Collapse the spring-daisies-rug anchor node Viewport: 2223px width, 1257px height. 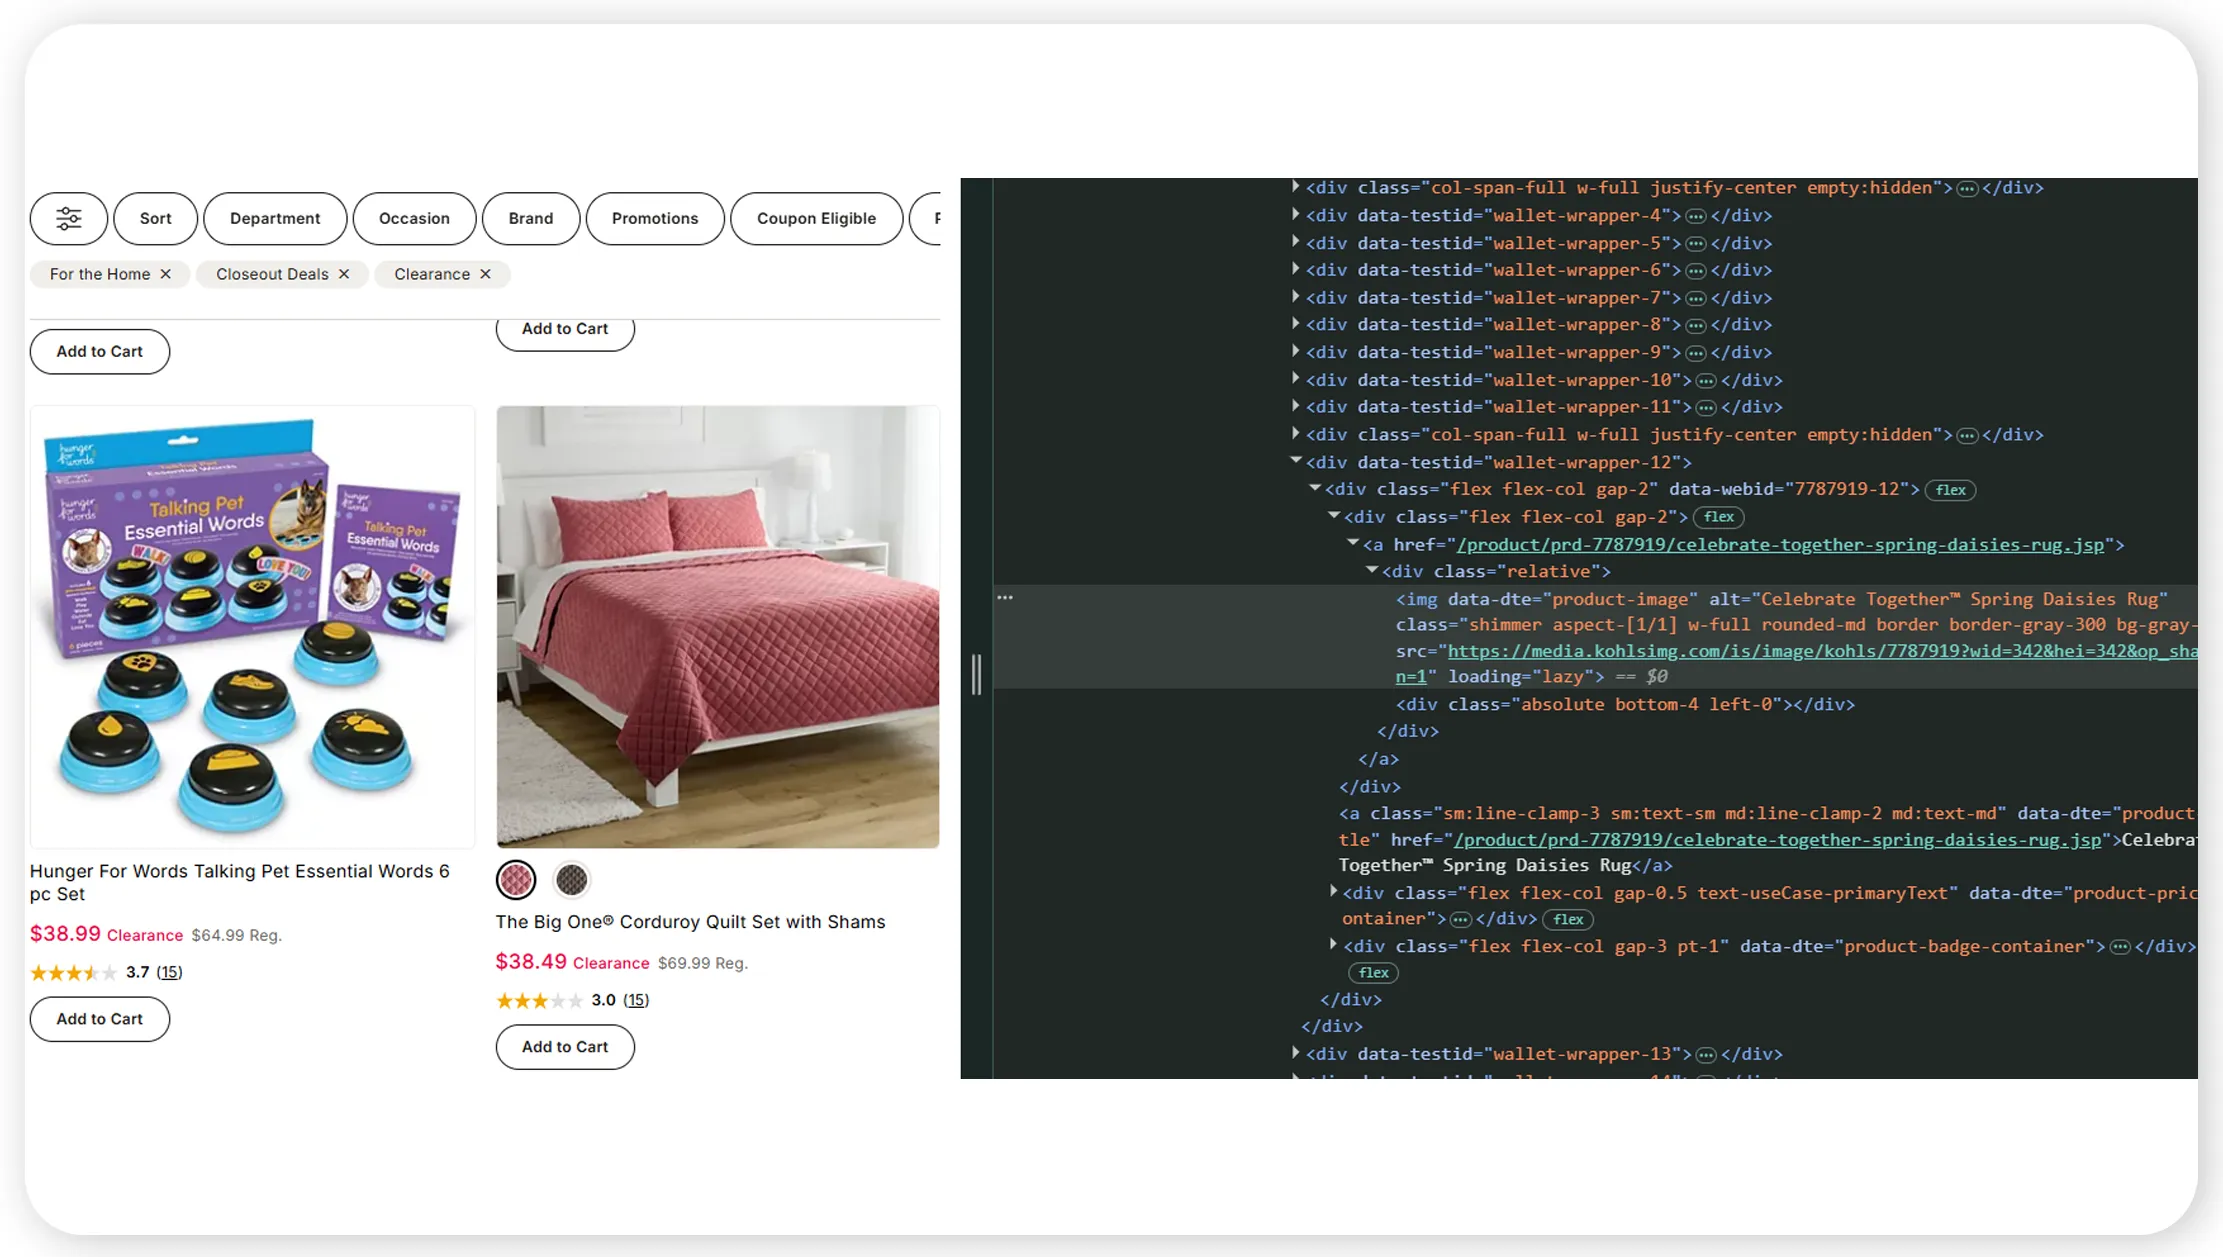(1353, 543)
